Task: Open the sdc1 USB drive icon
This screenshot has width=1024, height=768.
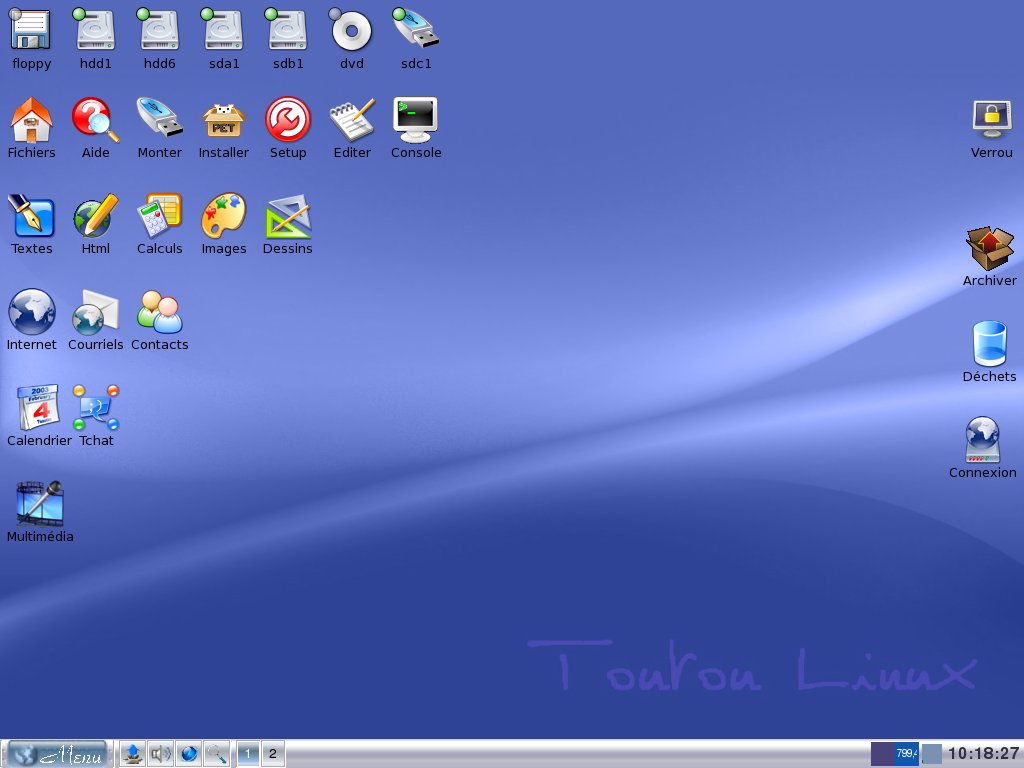Action: coord(415,29)
